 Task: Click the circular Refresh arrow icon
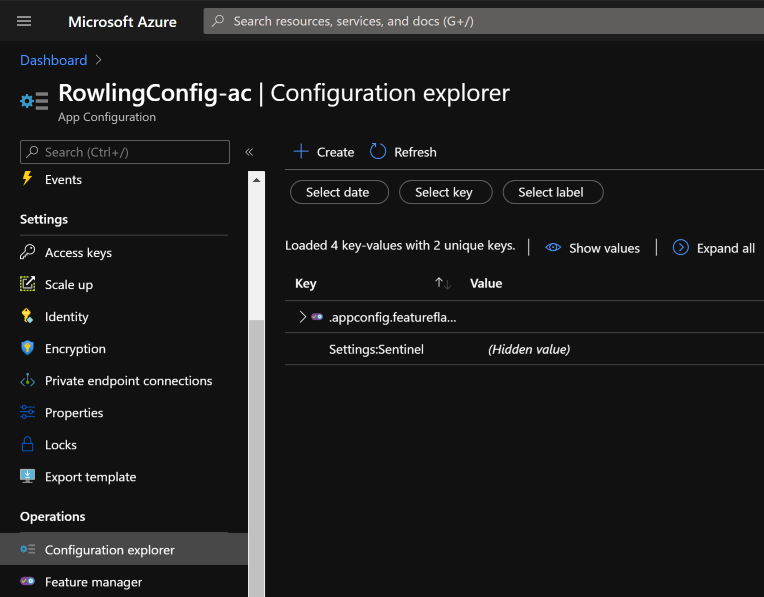click(x=378, y=152)
